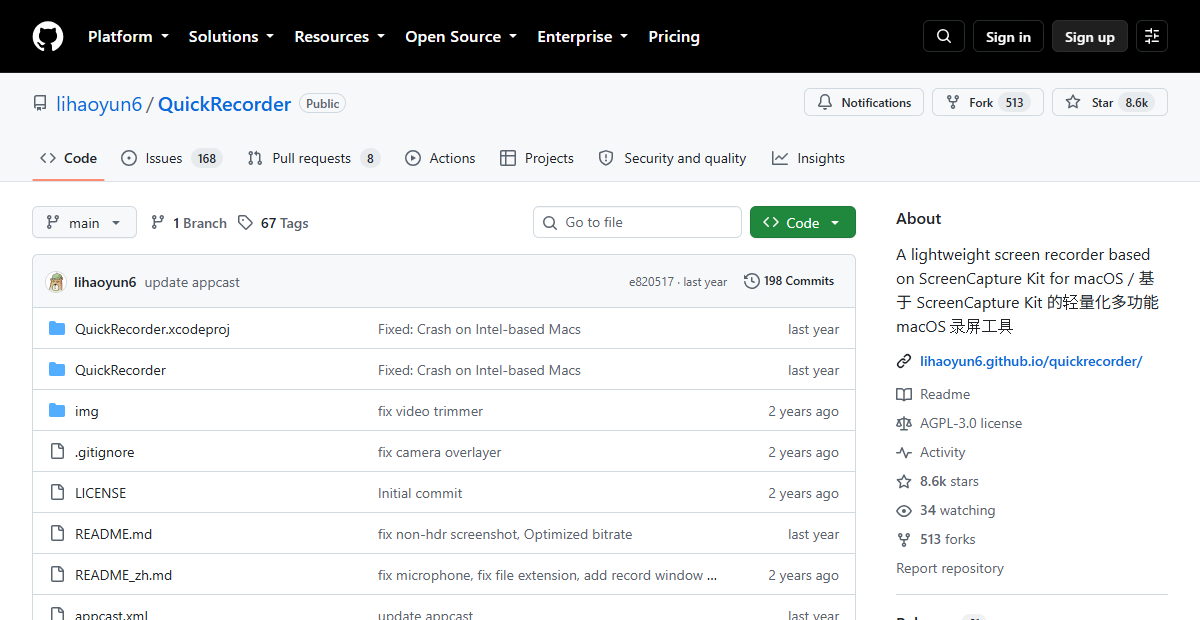Expand the Solutions menu
The image size is (1200, 620).
point(231,37)
